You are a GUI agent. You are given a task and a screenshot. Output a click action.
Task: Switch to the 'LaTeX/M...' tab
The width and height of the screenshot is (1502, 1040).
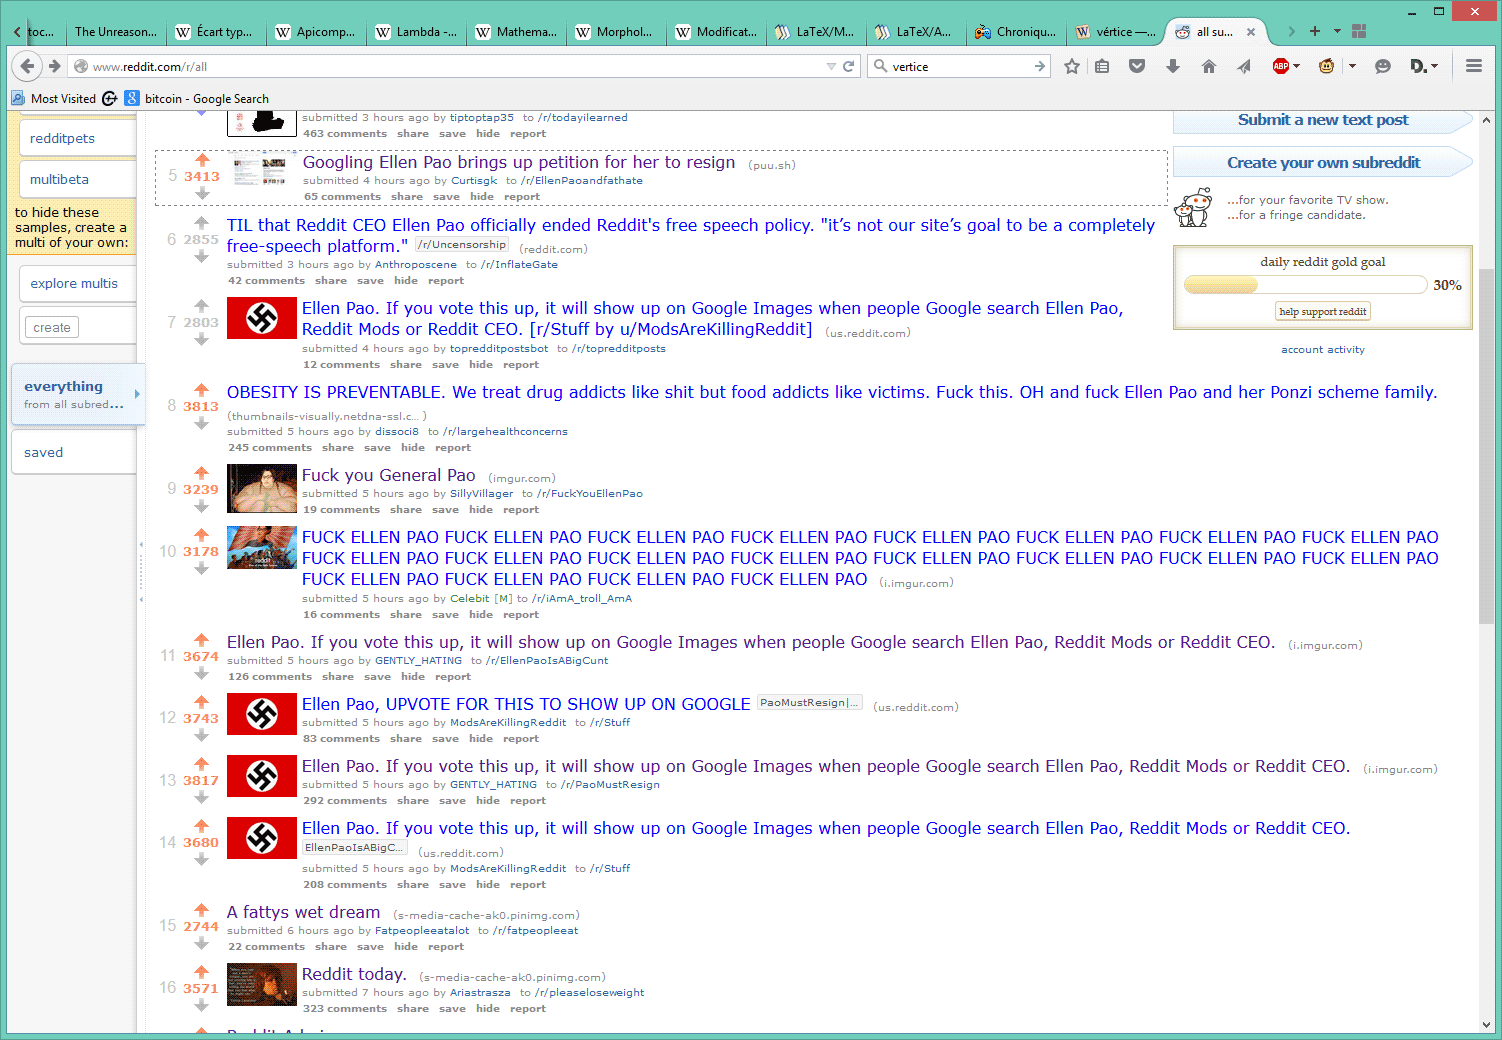816,32
